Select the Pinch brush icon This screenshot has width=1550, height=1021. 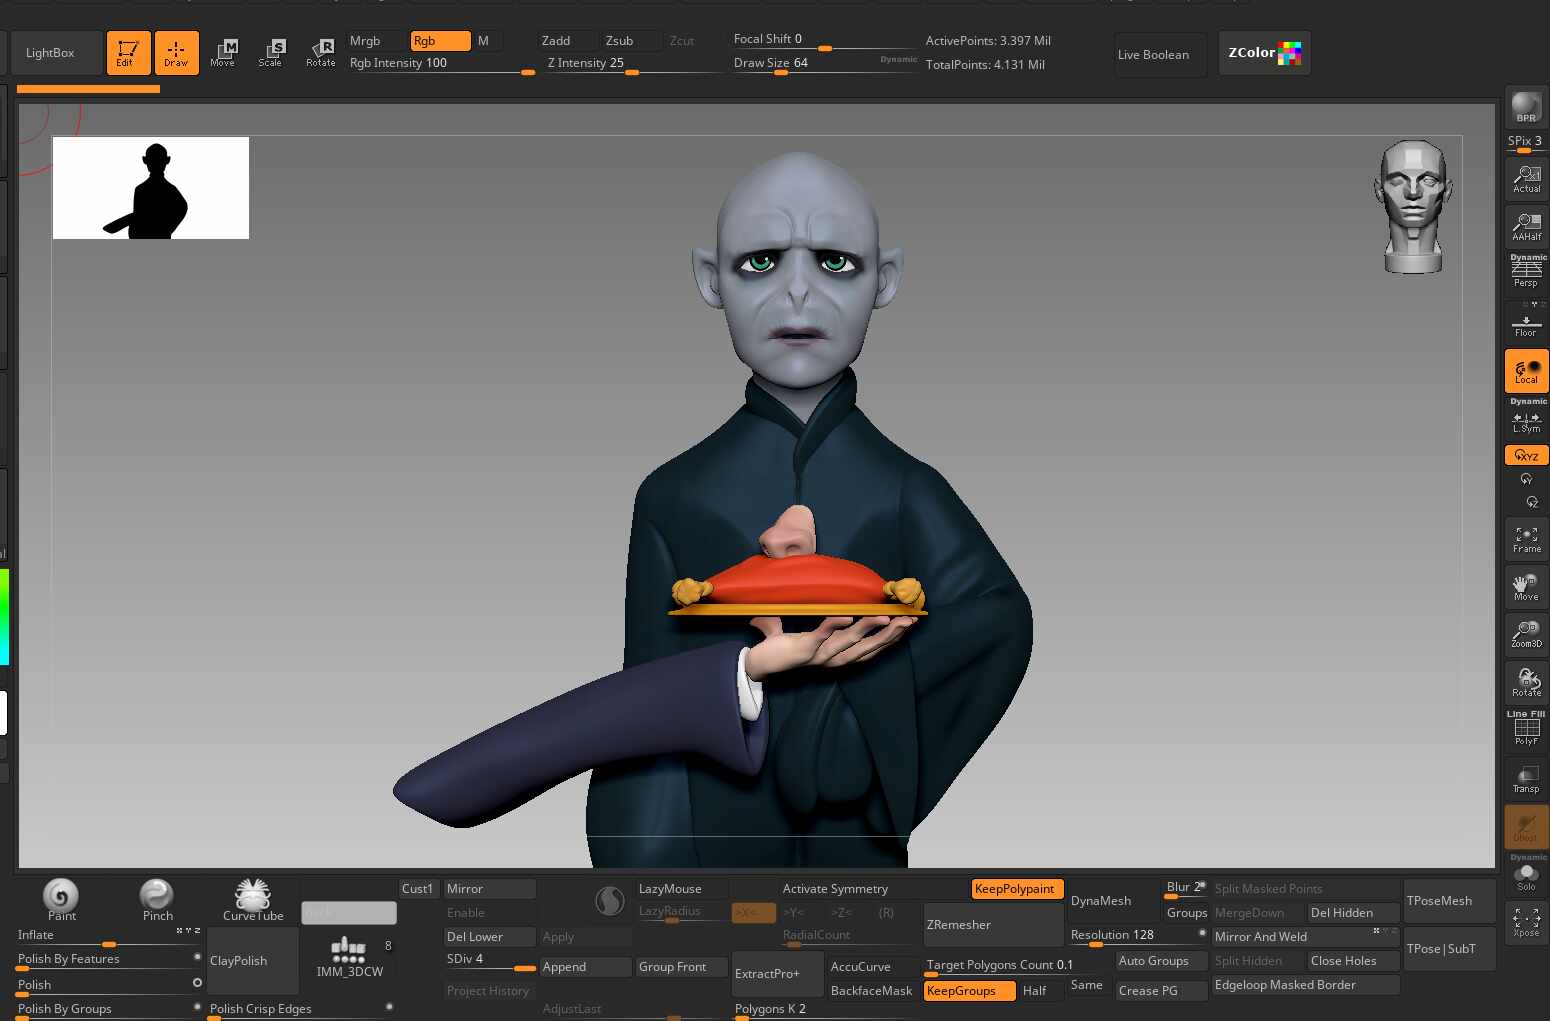(157, 899)
